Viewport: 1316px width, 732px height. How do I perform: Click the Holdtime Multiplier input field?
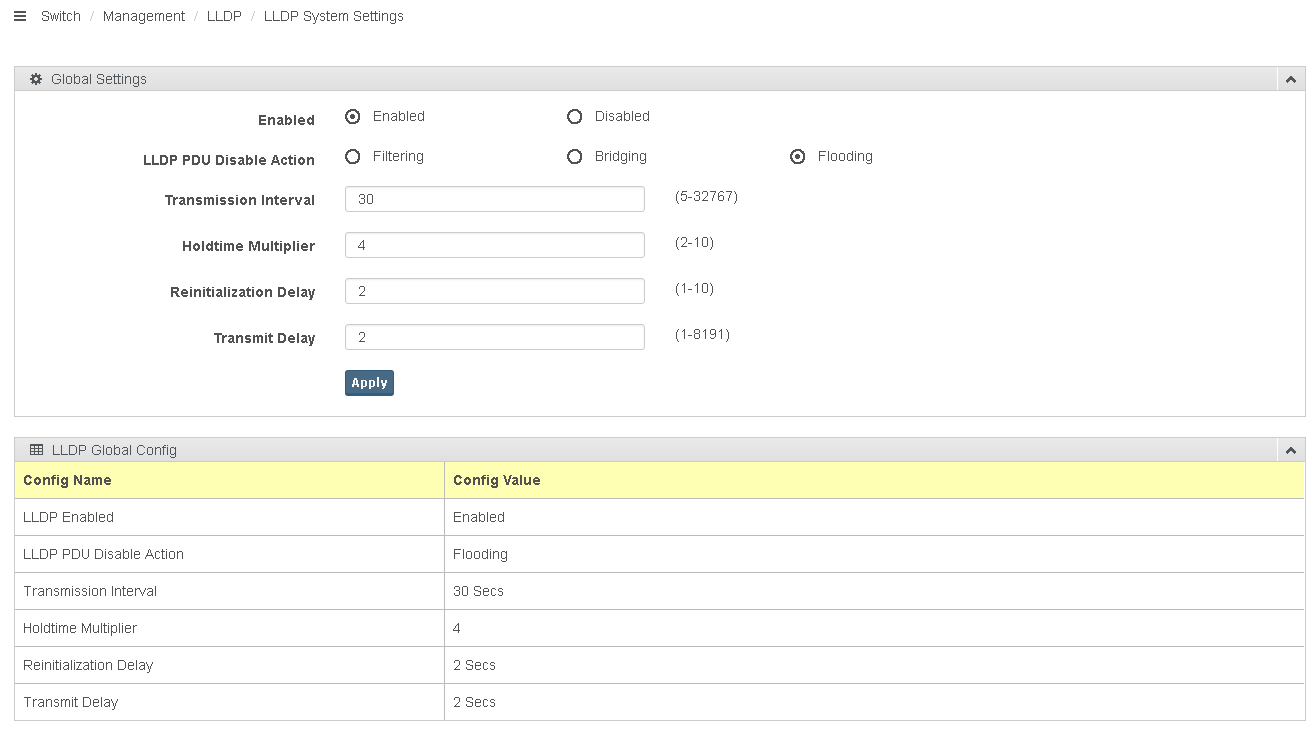[x=494, y=245]
